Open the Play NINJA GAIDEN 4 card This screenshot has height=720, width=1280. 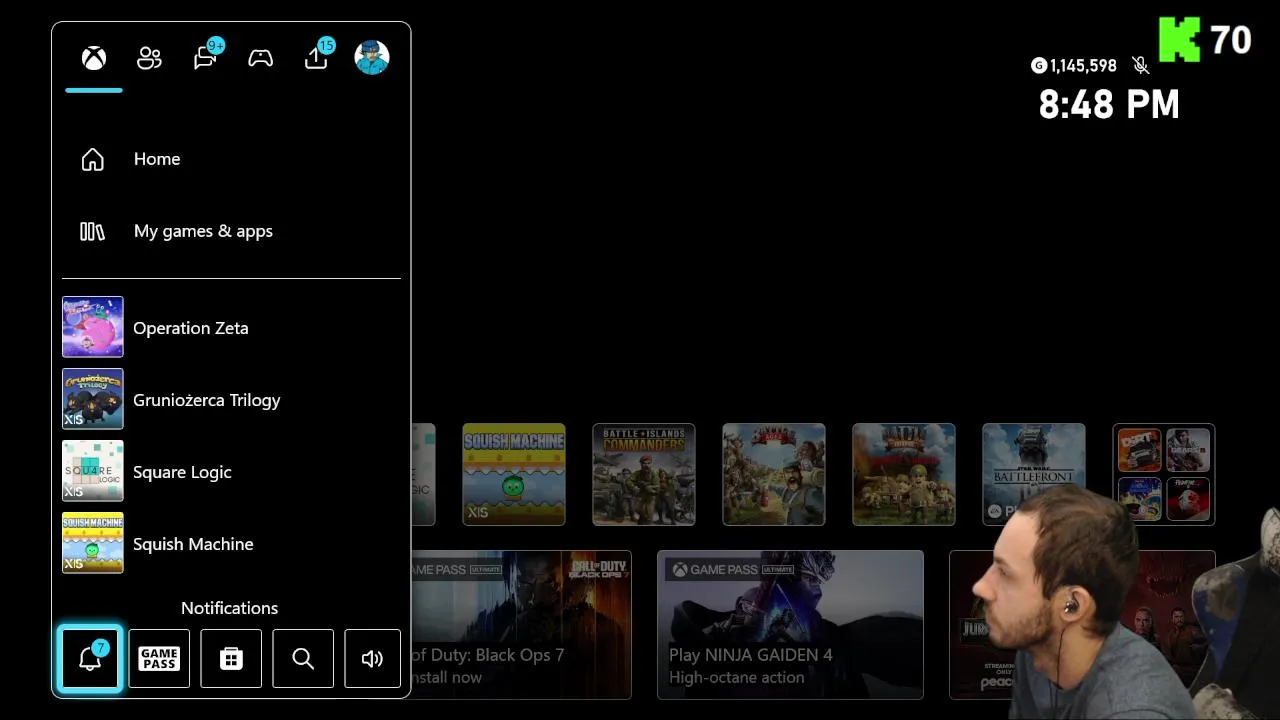coord(790,625)
